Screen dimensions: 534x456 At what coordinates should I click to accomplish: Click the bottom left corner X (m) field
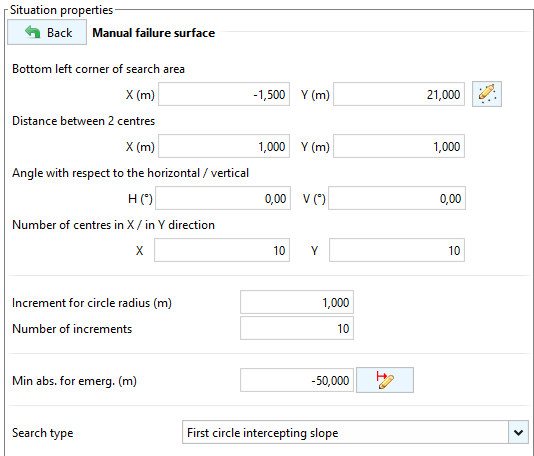[x=224, y=94]
